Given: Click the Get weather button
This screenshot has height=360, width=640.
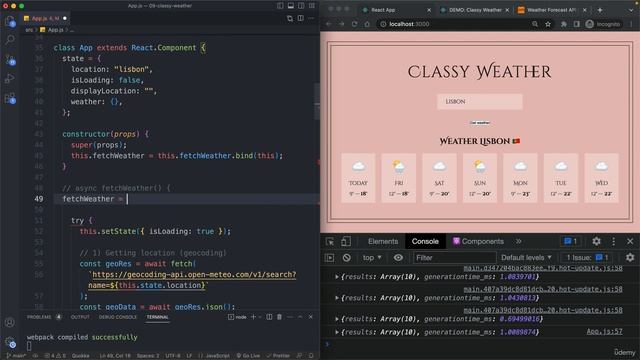Looking at the screenshot, I should [x=480, y=122].
